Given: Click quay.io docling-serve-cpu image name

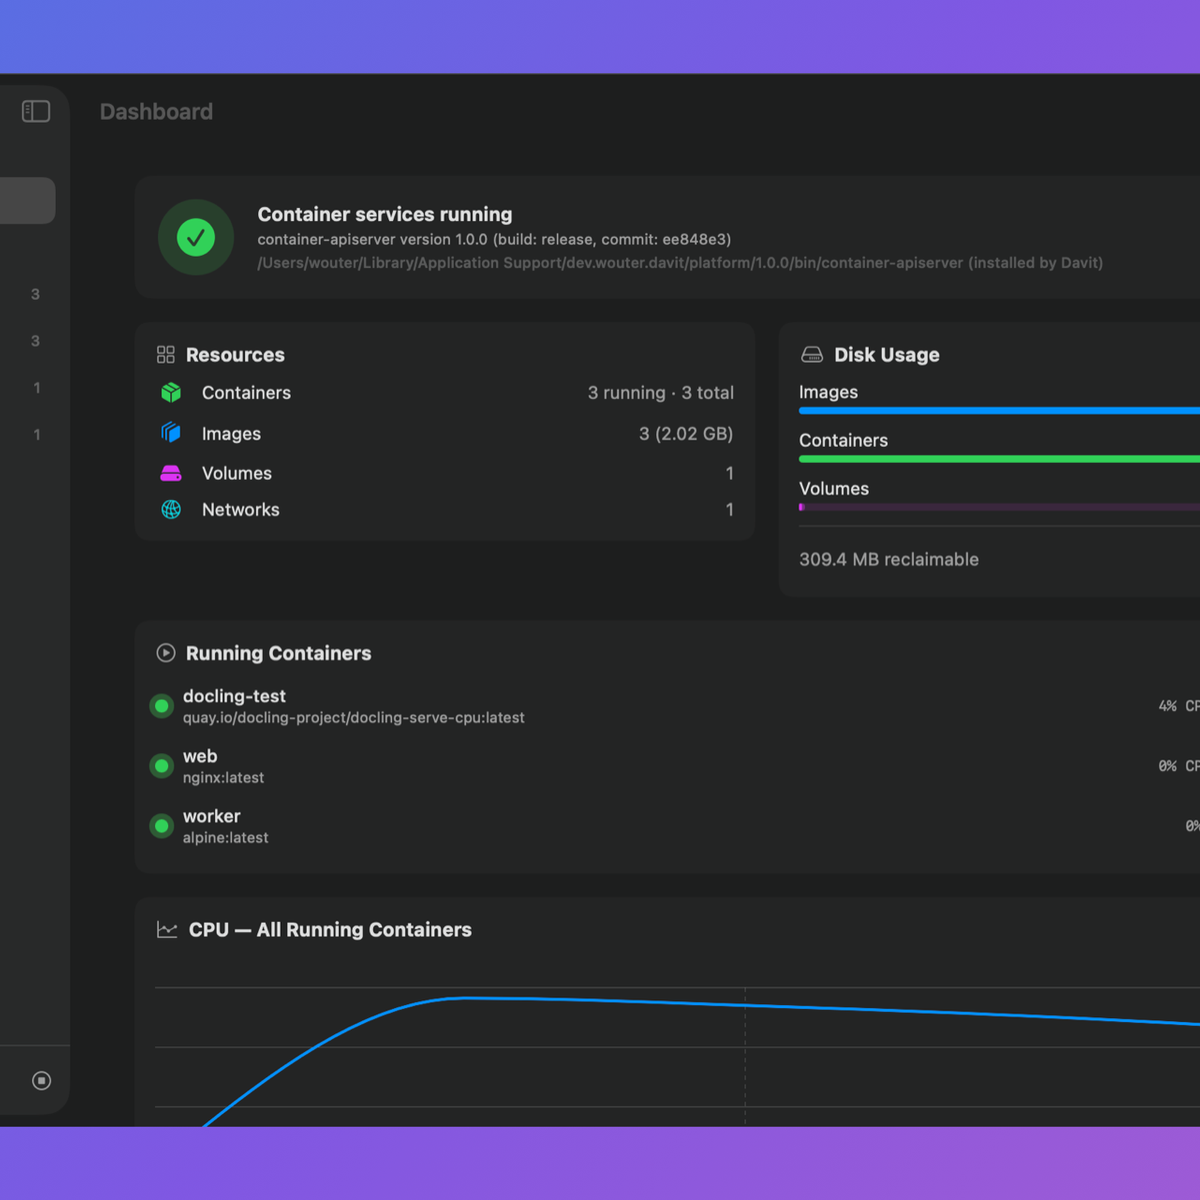Looking at the screenshot, I should 354,718.
